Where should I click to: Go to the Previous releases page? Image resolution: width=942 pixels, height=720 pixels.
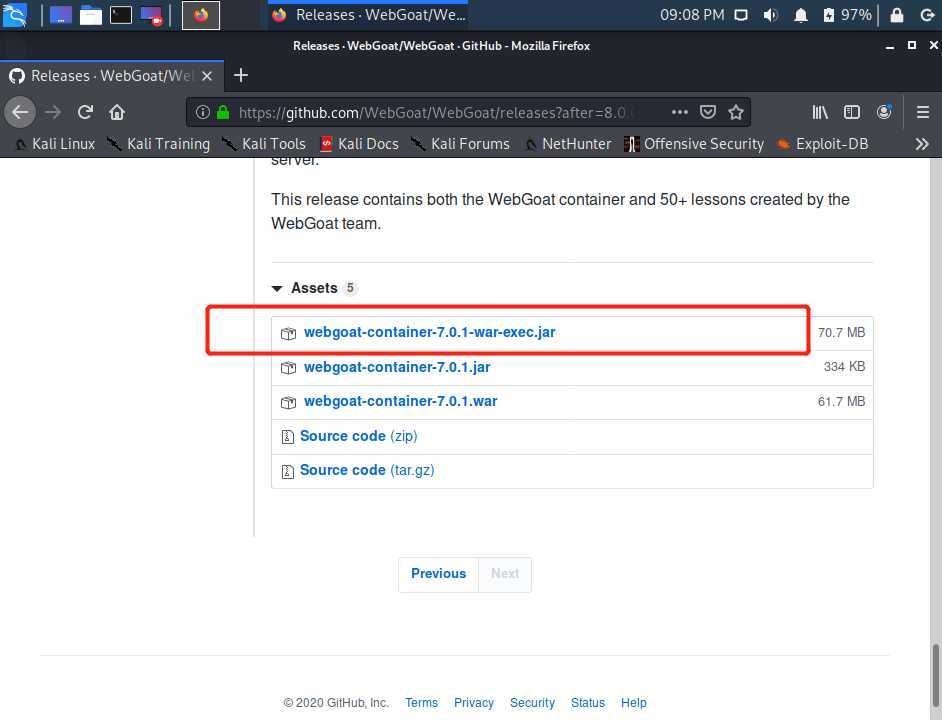pyautogui.click(x=439, y=574)
